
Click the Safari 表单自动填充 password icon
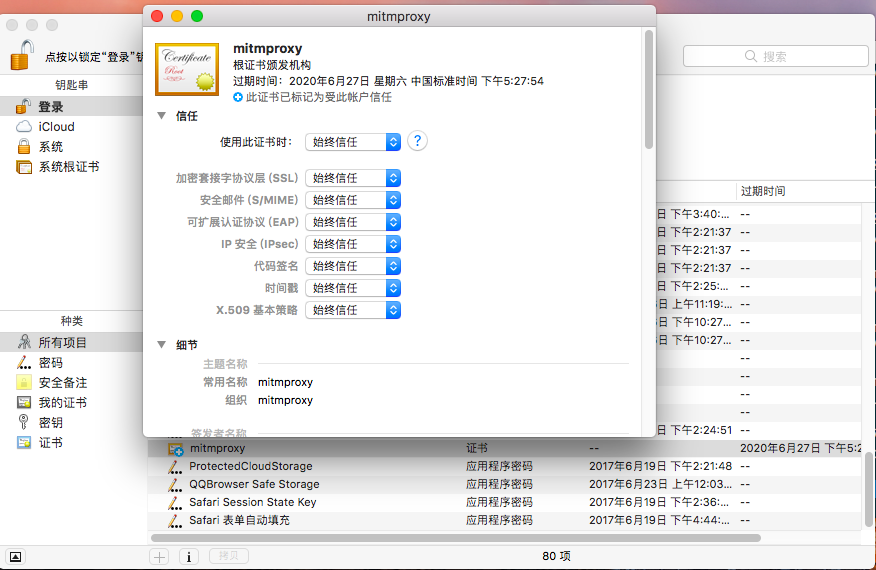175,521
